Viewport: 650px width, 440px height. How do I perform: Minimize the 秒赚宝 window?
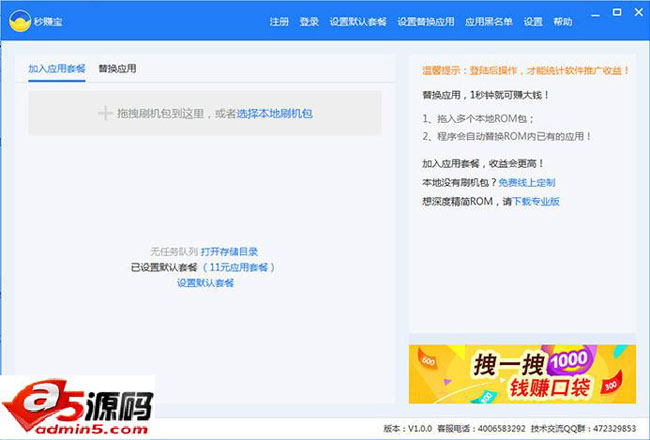pyautogui.click(x=595, y=15)
